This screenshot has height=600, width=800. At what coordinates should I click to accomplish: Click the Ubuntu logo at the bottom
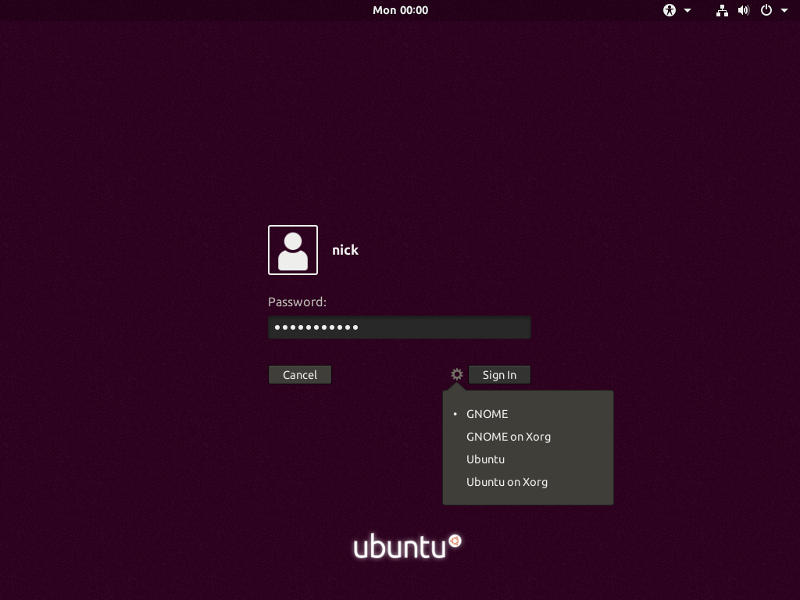point(408,544)
